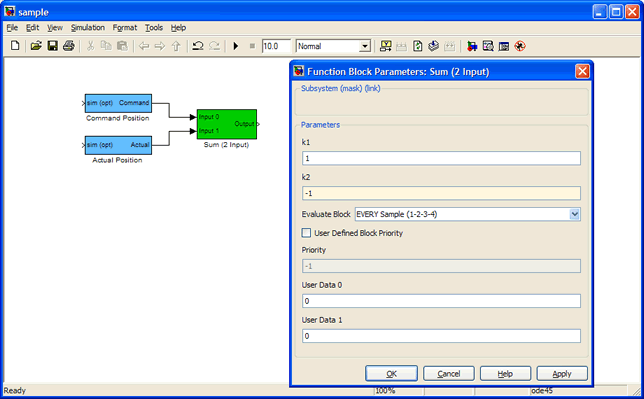The image size is (644, 399).
Task: Click the k2 input field
Action: [441, 193]
